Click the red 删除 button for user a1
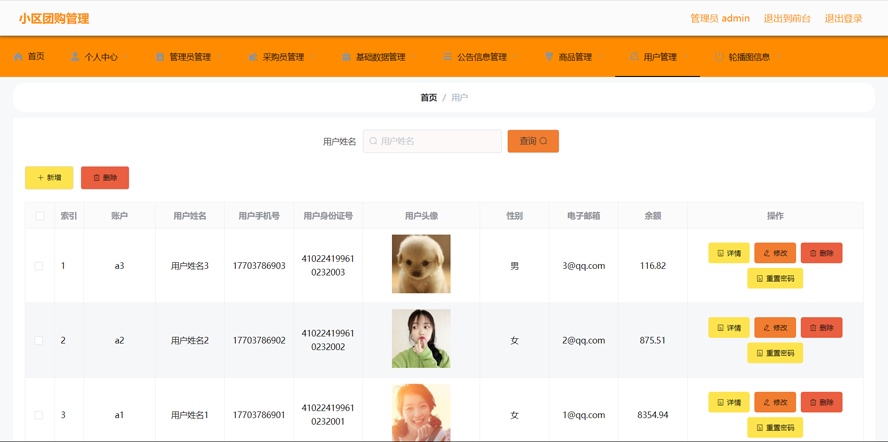 [x=821, y=402]
